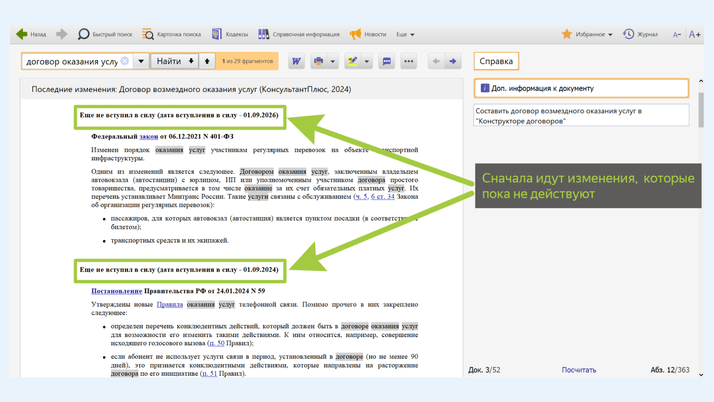Increase font size with A+
Screen dimensions: 714x402
695,34
